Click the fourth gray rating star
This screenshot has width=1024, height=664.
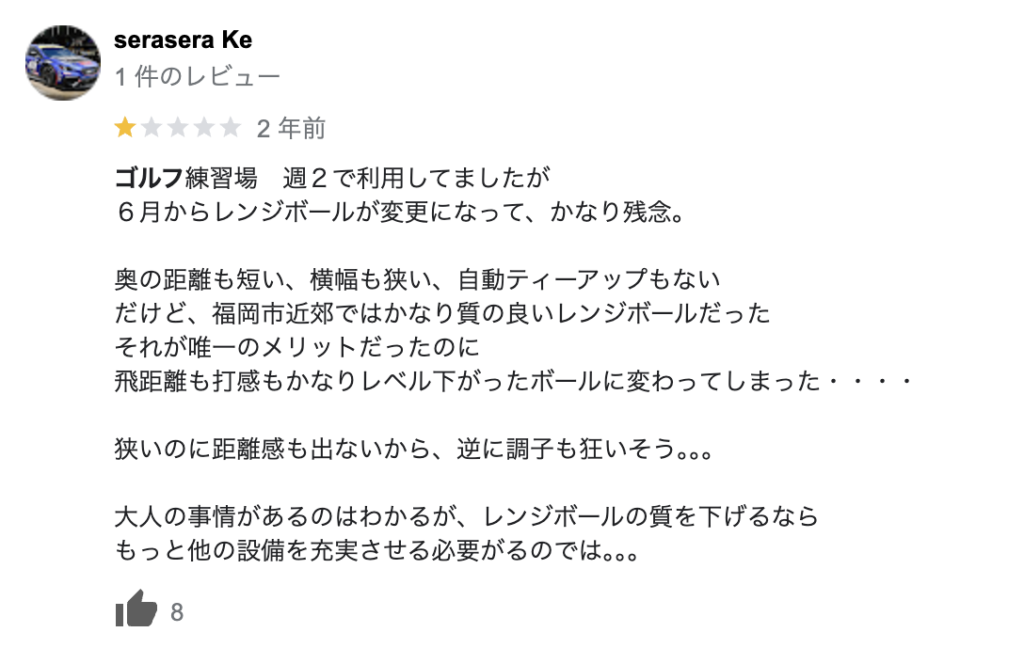pos(204,128)
